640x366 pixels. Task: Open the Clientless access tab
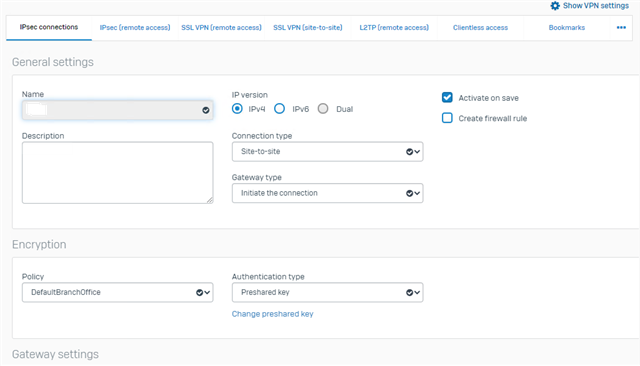[x=480, y=27]
